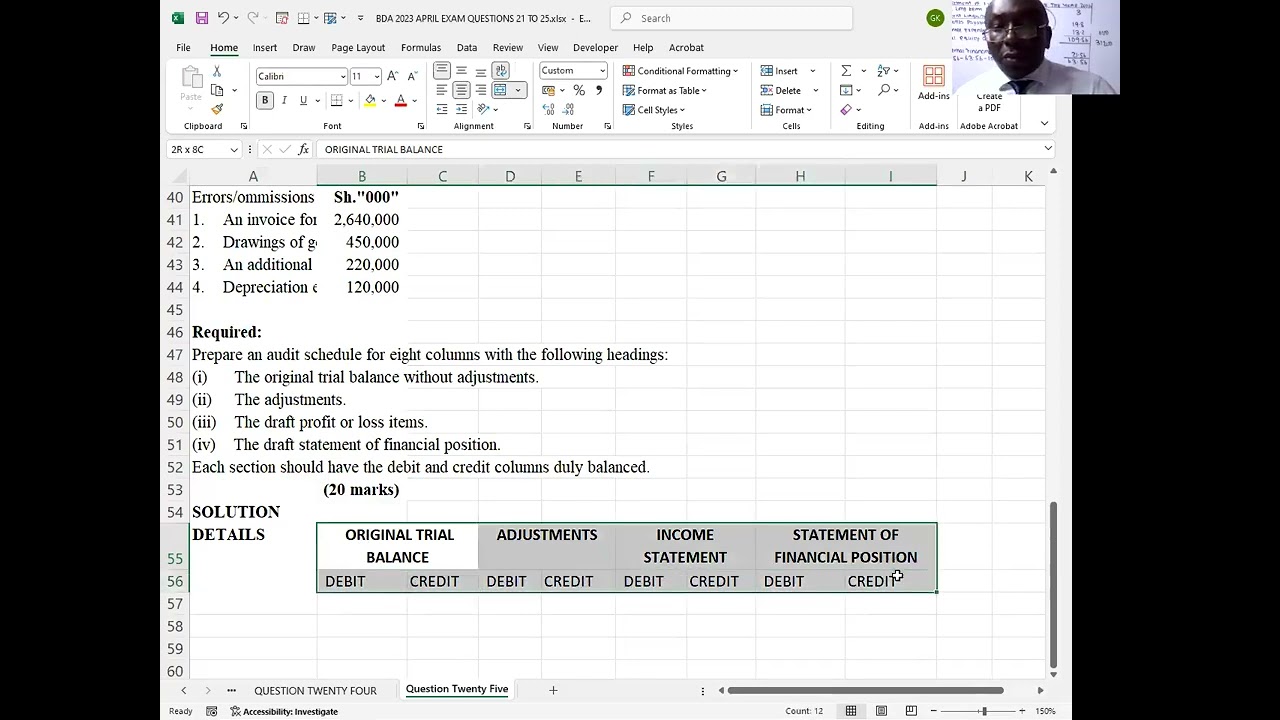Undo the last action
Image resolution: width=1280 pixels, height=720 pixels.
pos(223,18)
